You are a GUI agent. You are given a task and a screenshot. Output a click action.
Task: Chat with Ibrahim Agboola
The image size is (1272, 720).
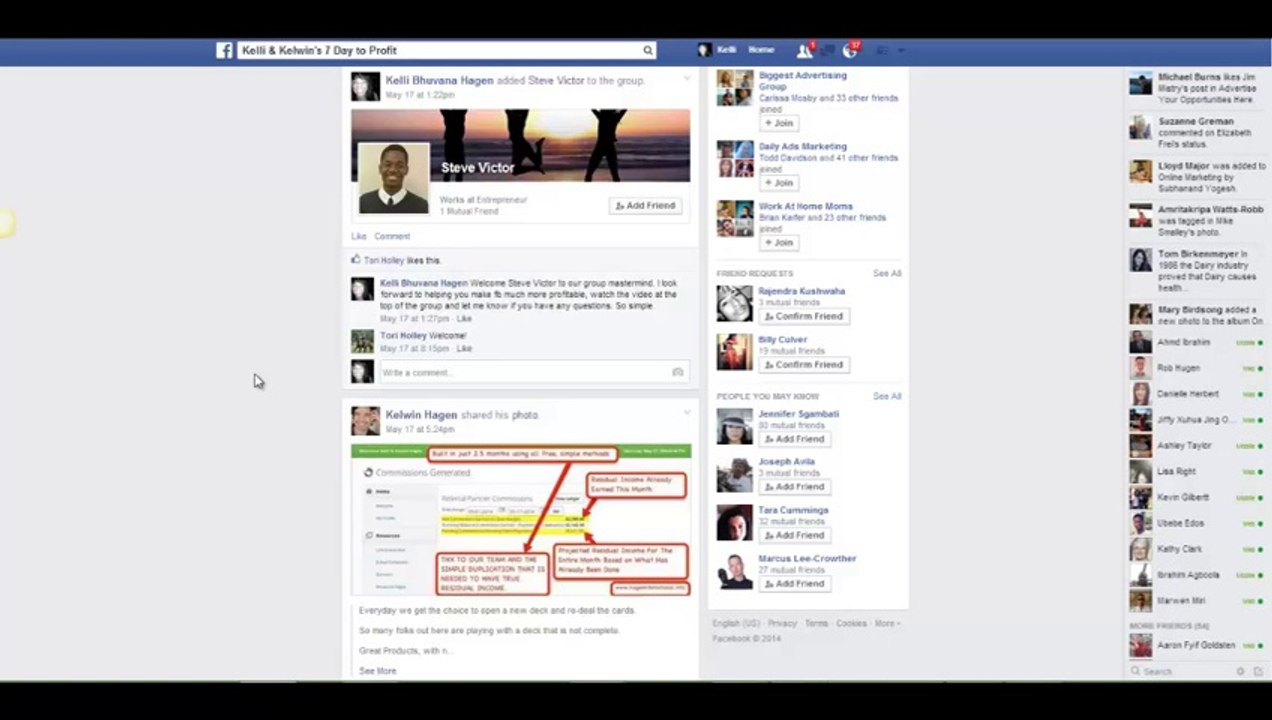pos(1197,575)
